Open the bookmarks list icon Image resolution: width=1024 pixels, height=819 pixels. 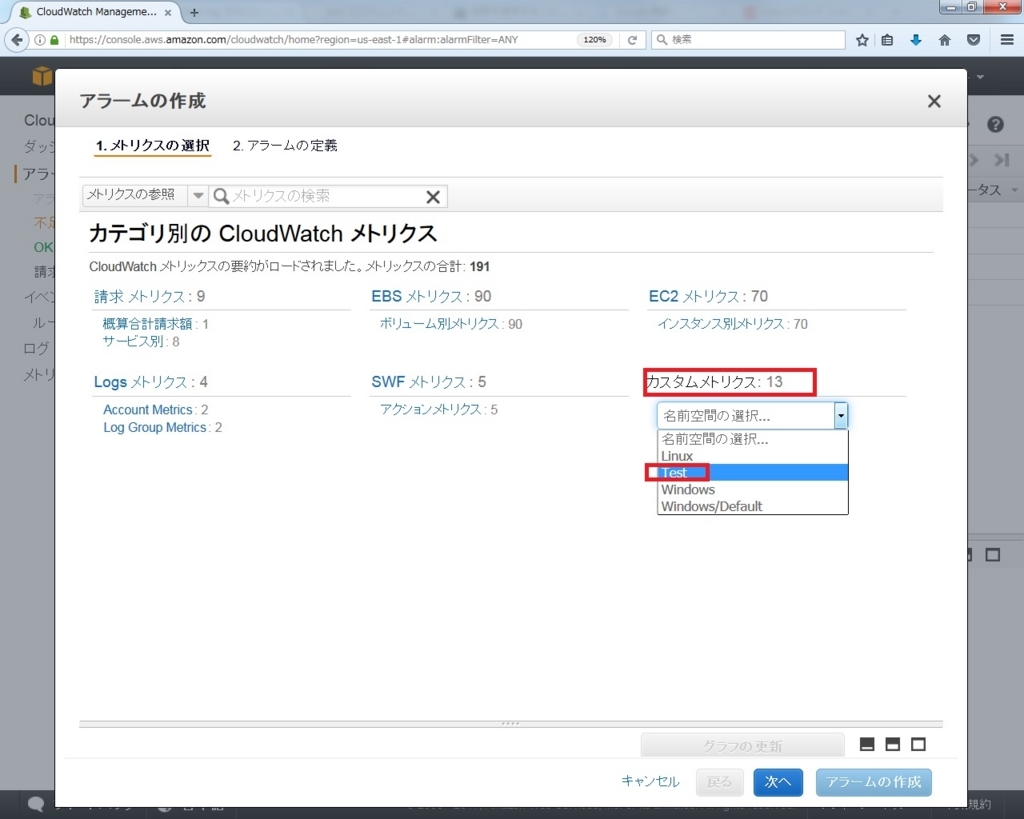click(887, 40)
